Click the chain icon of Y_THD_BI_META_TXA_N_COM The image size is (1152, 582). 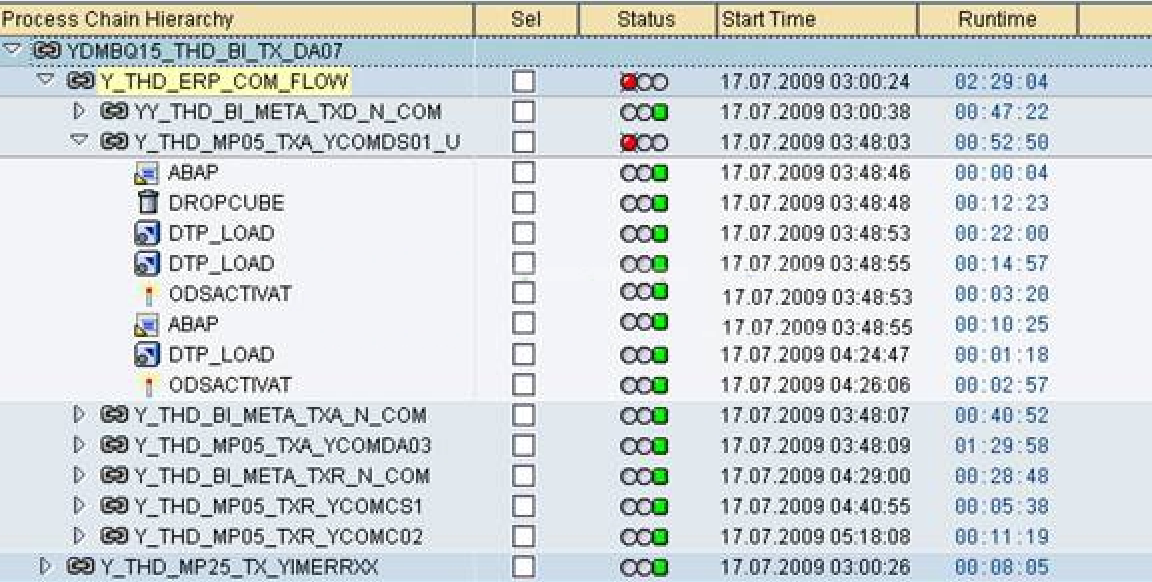click(114, 415)
